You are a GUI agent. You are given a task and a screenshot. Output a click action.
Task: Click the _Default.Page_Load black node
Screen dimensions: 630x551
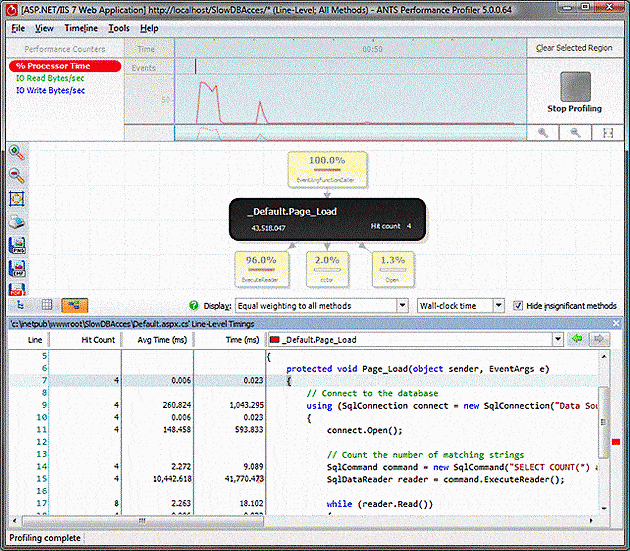[327, 219]
